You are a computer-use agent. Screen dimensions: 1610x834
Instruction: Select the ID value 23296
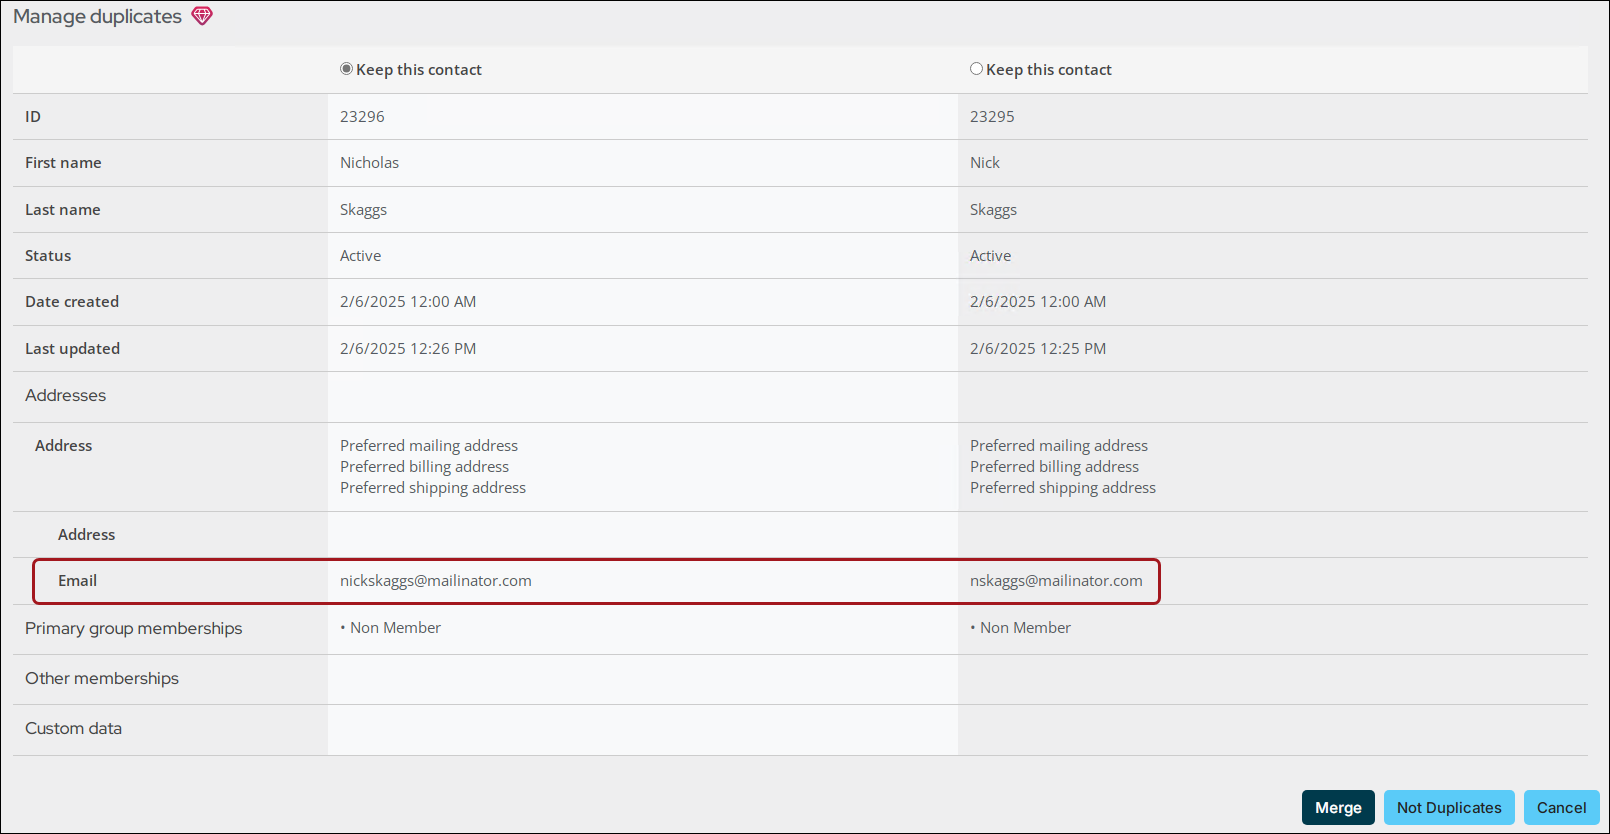362,117
